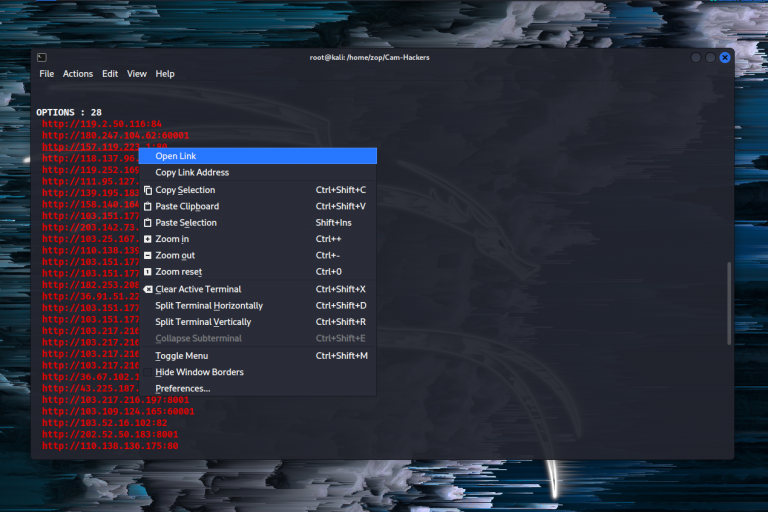
Task: Close the terminal window with the blue X
Action: coord(725,57)
